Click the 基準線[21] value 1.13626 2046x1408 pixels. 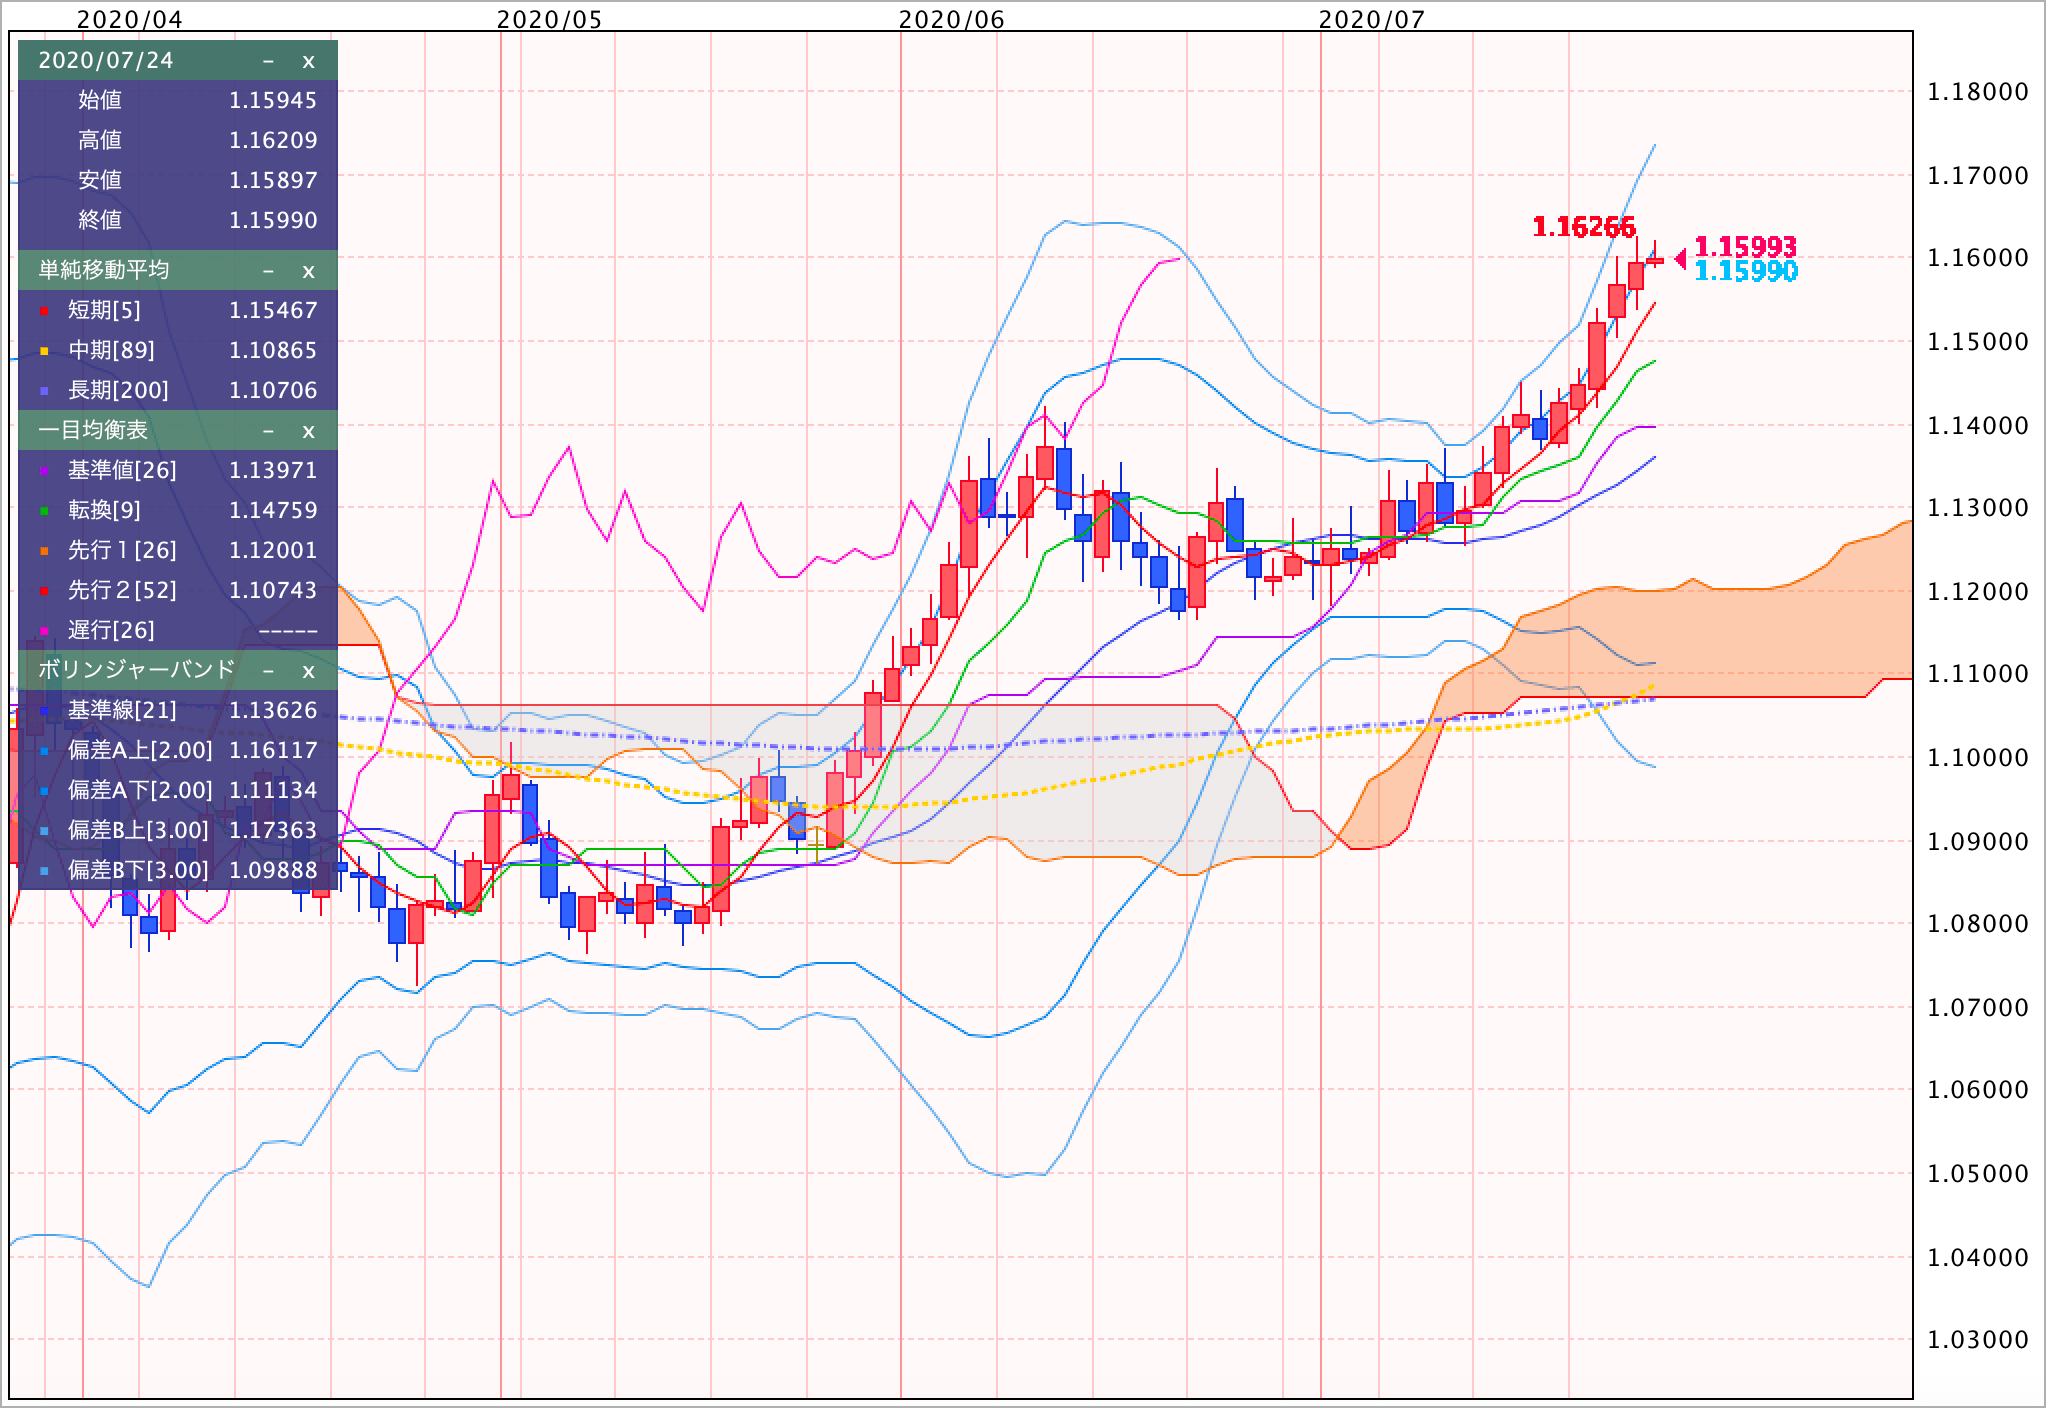(x=273, y=710)
